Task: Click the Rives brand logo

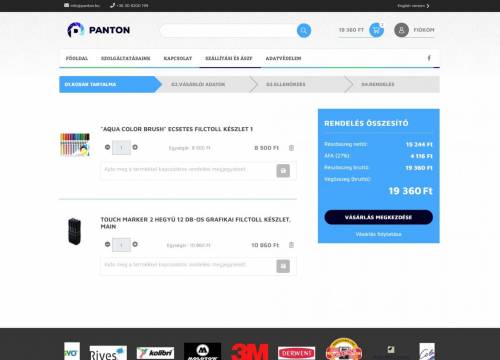Action: click(x=108, y=353)
